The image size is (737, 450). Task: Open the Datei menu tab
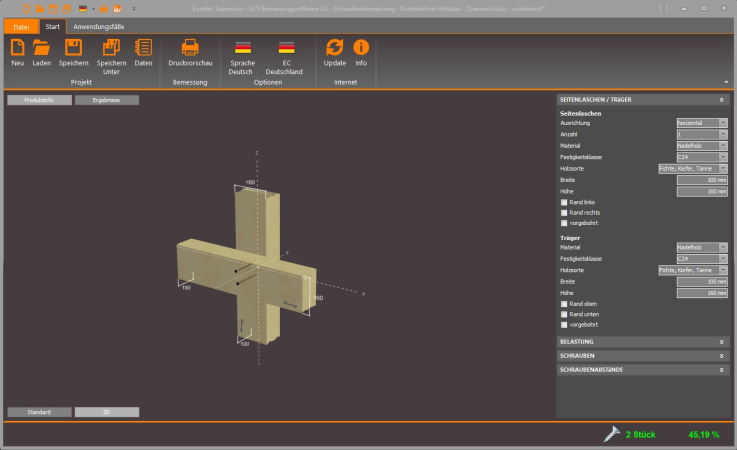[21, 26]
